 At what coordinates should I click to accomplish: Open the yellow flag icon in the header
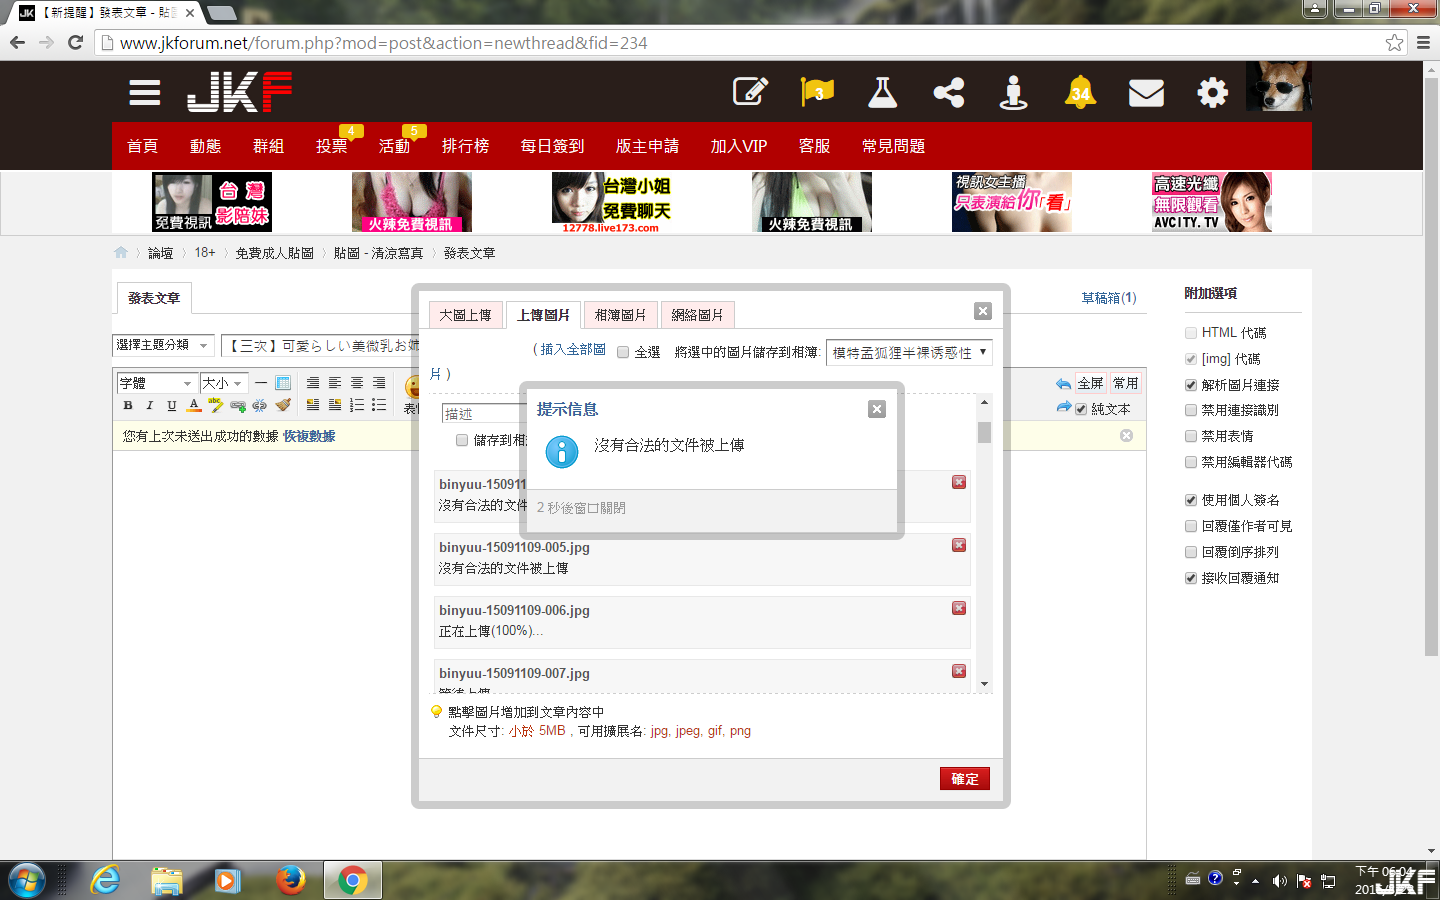817,92
